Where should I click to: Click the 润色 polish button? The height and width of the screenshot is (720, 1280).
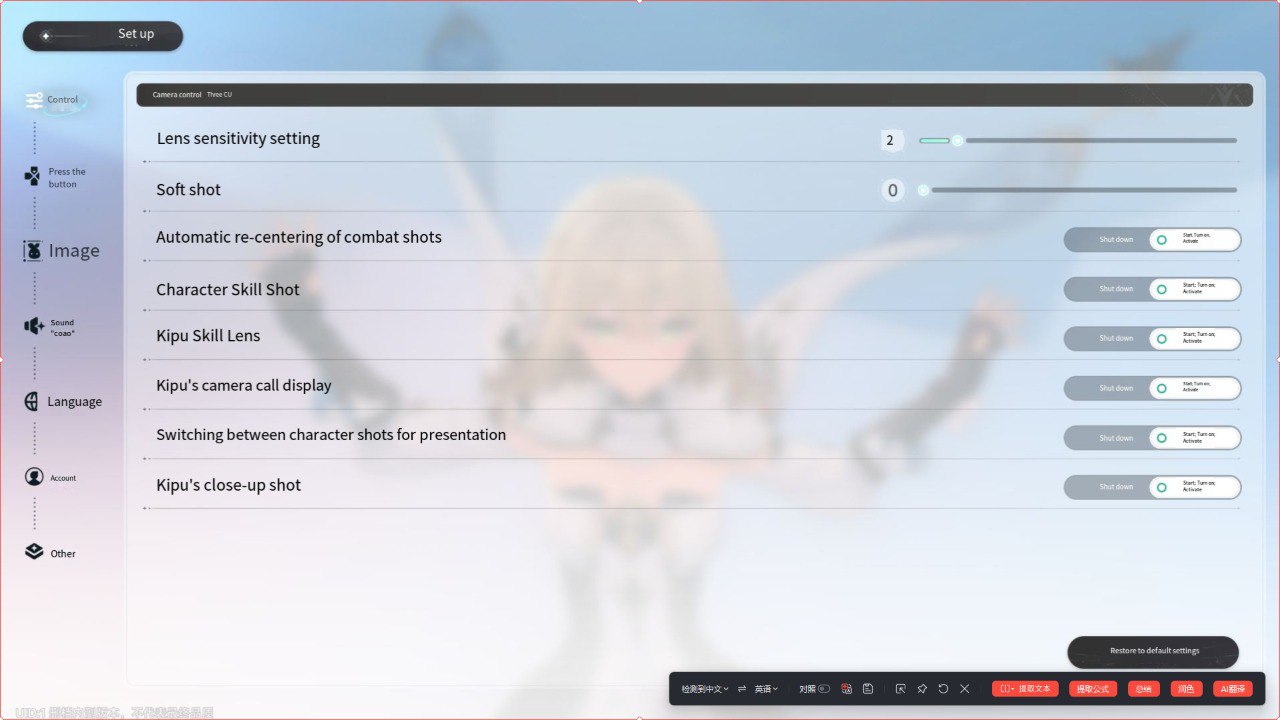coord(1187,689)
